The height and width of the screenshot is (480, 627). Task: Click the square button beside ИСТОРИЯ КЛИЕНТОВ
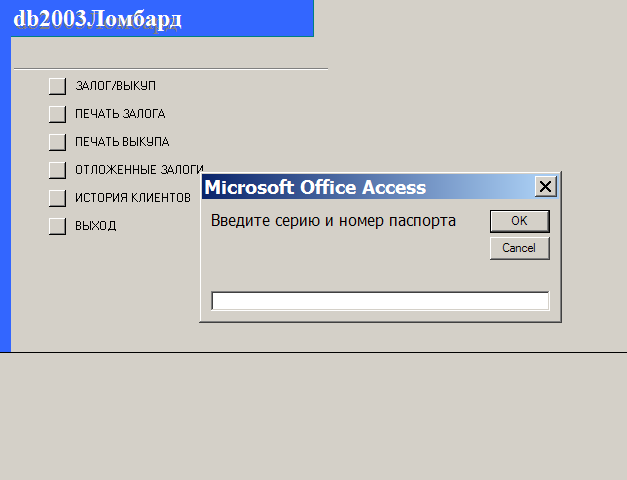(58, 198)
